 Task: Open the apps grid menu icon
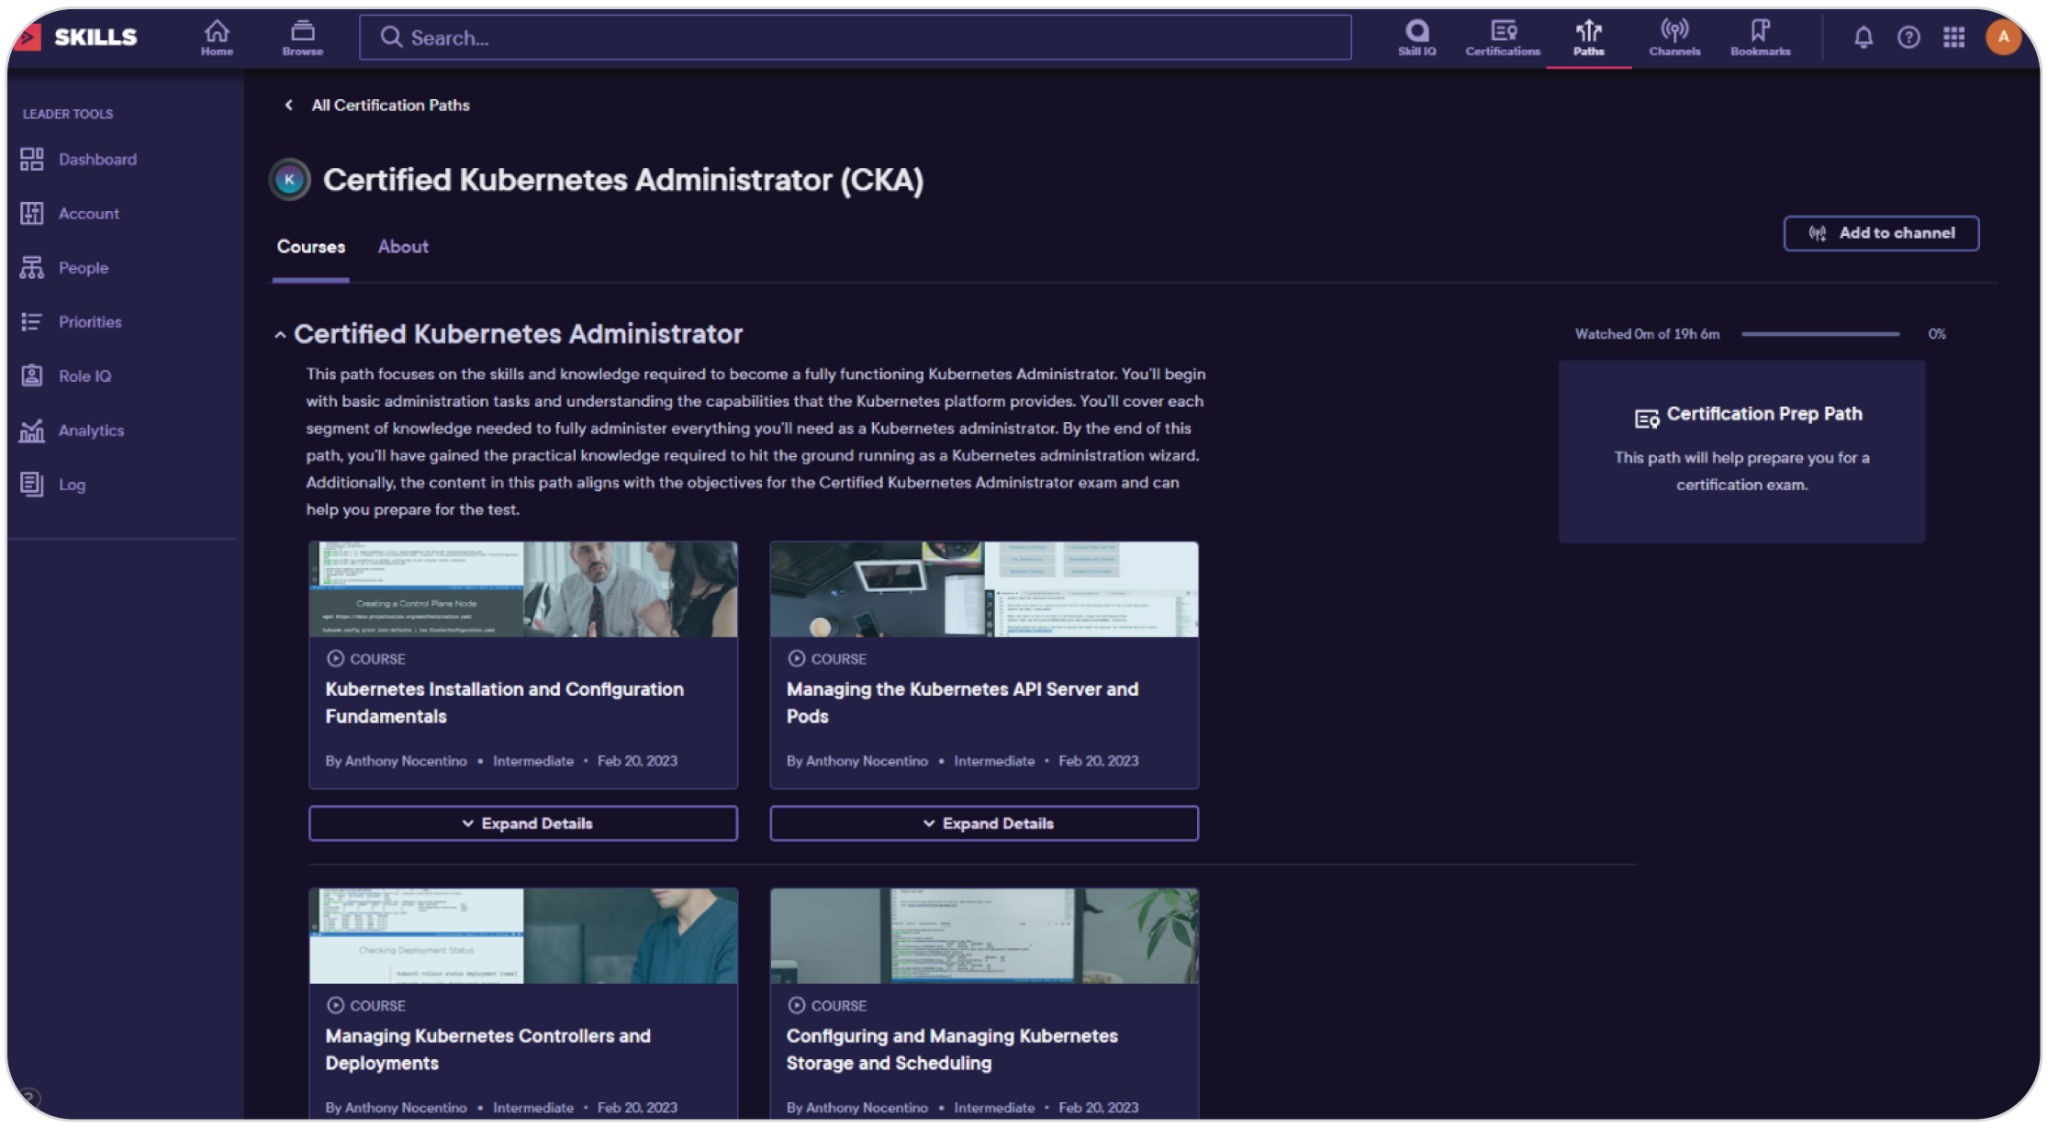(1953, 38)
